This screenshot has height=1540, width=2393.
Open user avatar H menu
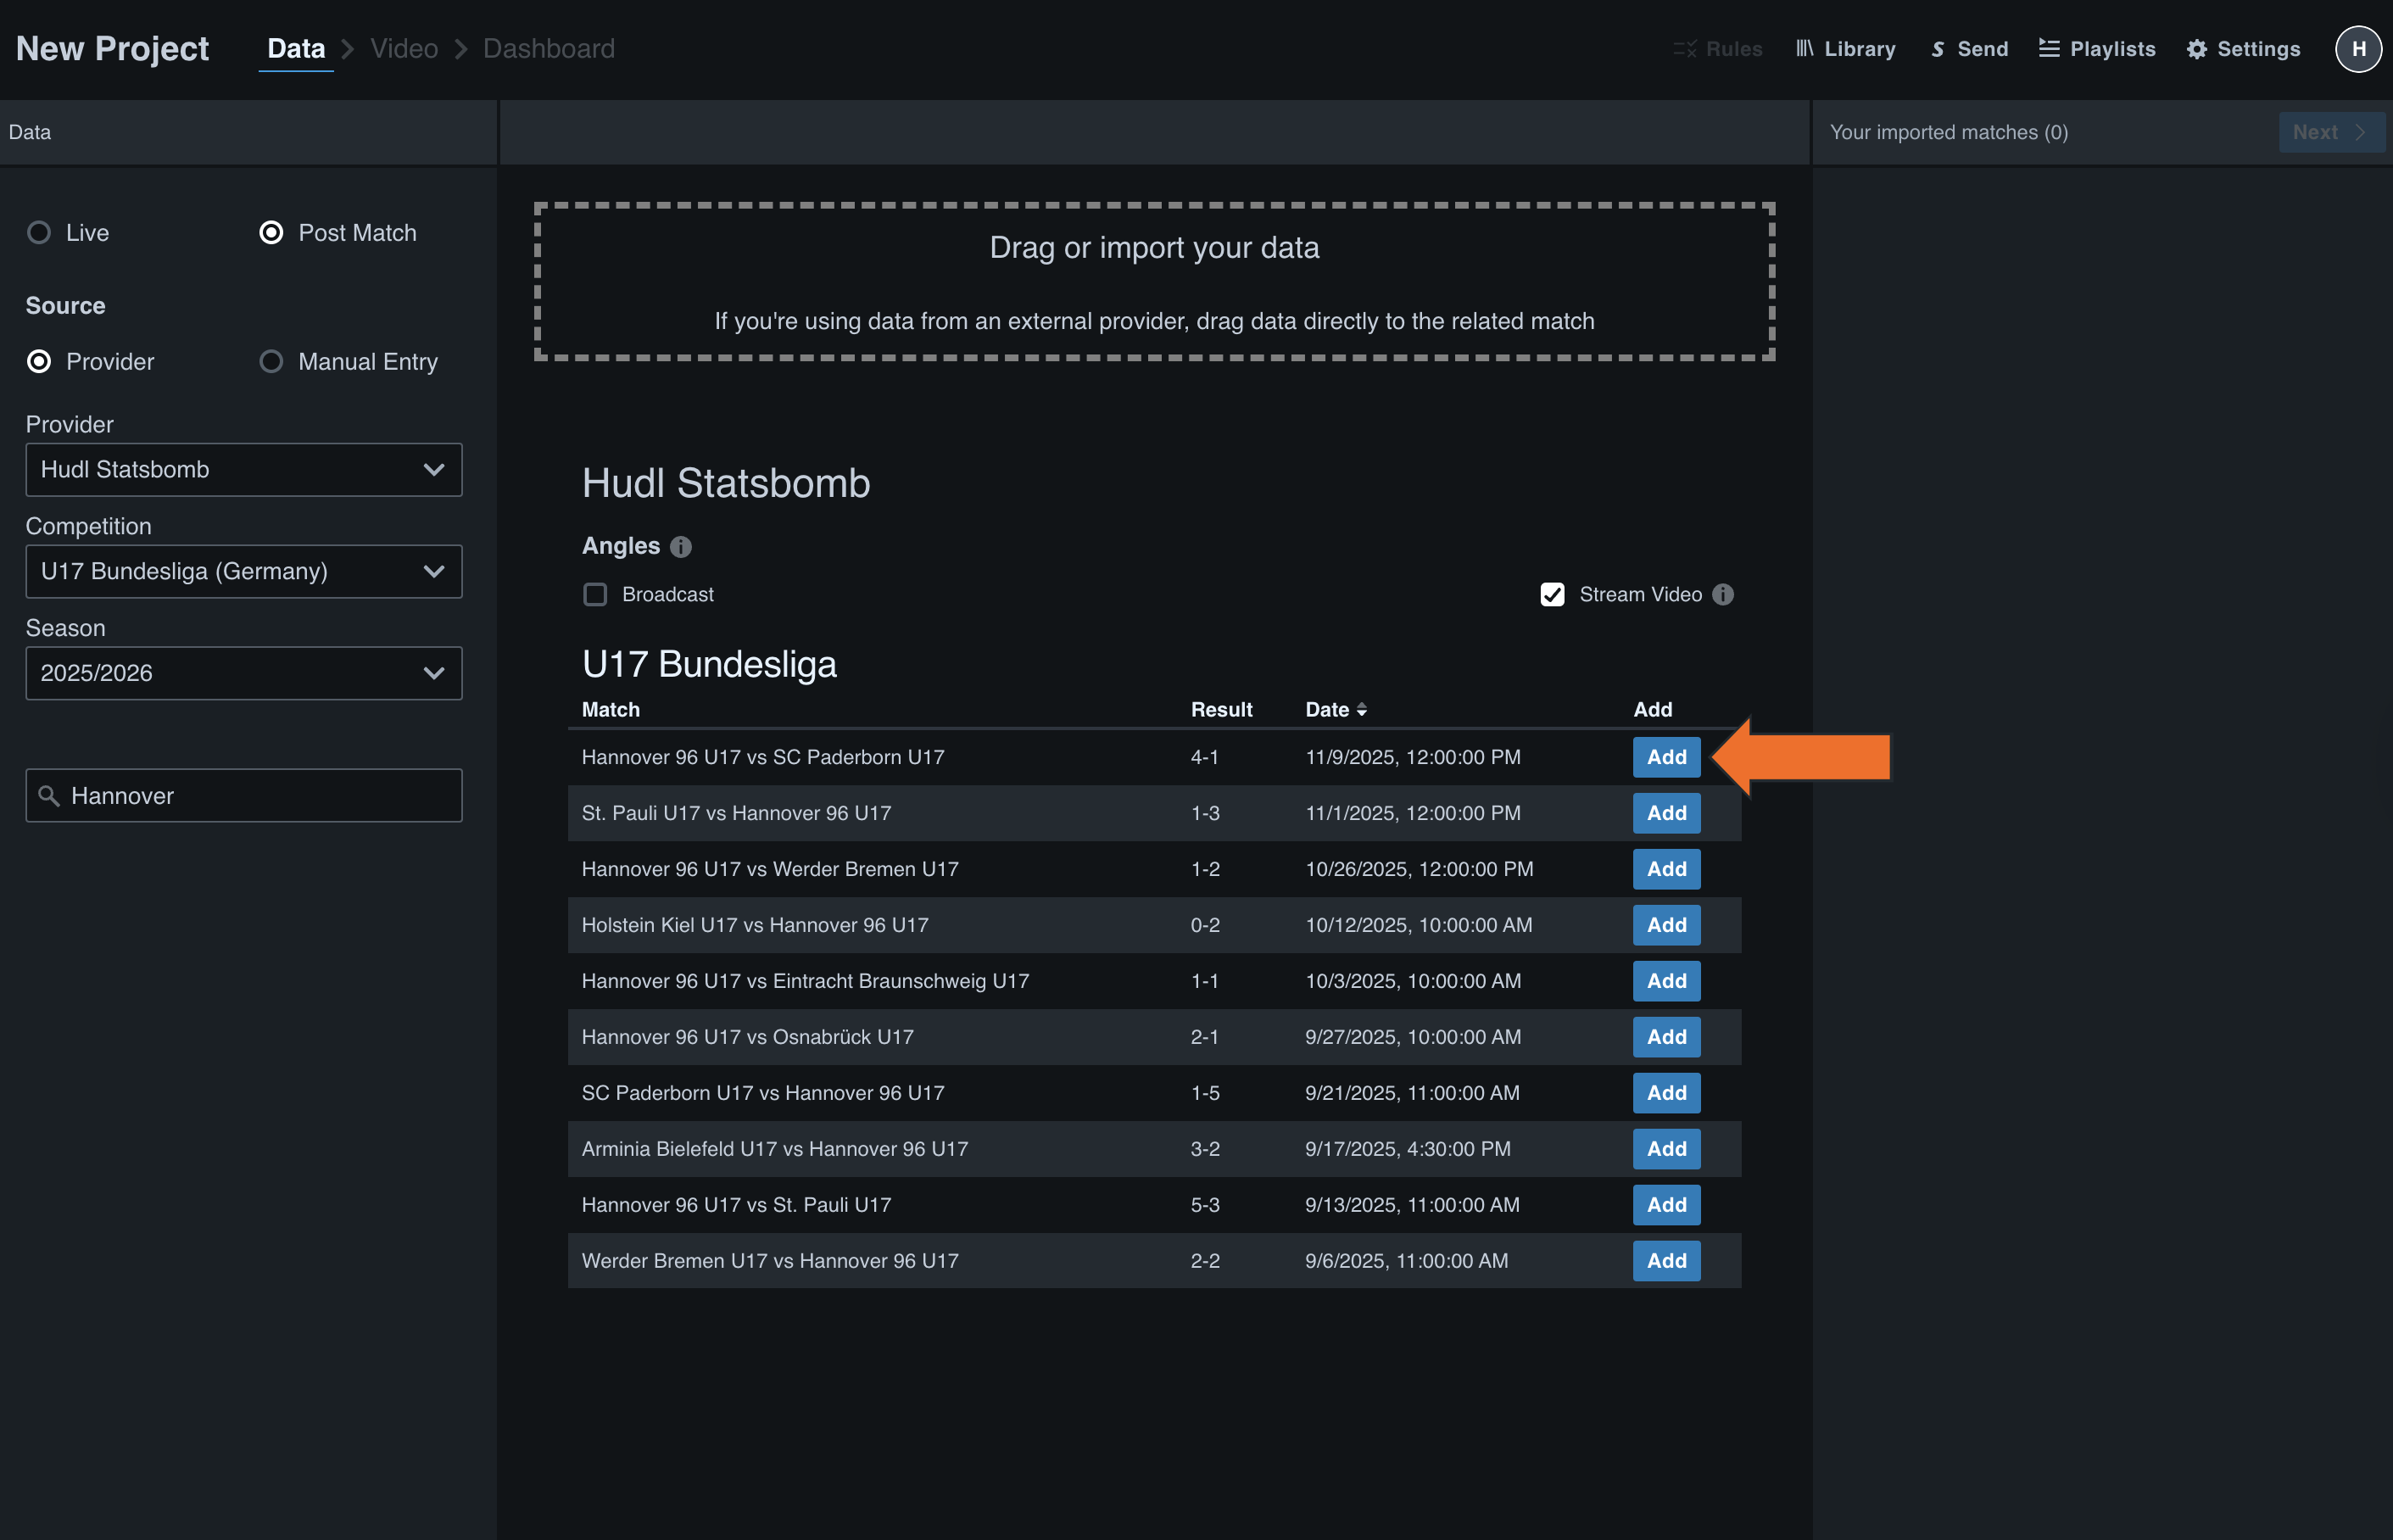pos(2358,49)
